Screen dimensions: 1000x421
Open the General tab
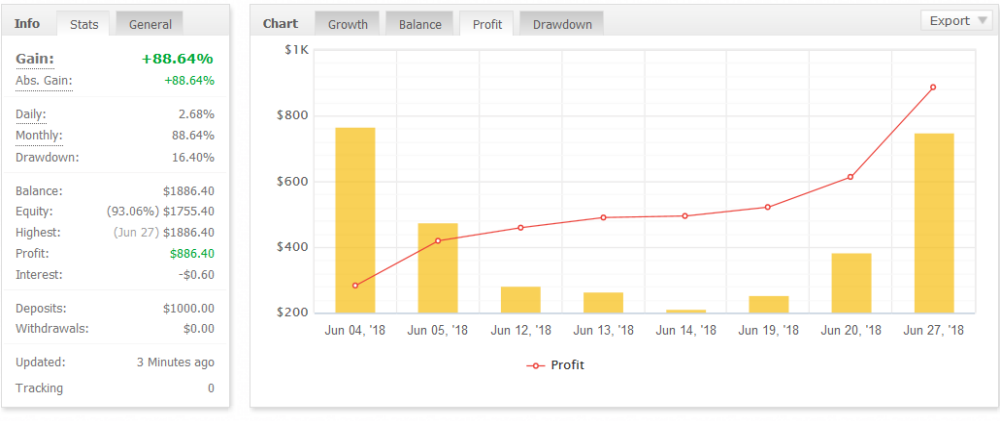pyautogui.click(x=150, y=24)
